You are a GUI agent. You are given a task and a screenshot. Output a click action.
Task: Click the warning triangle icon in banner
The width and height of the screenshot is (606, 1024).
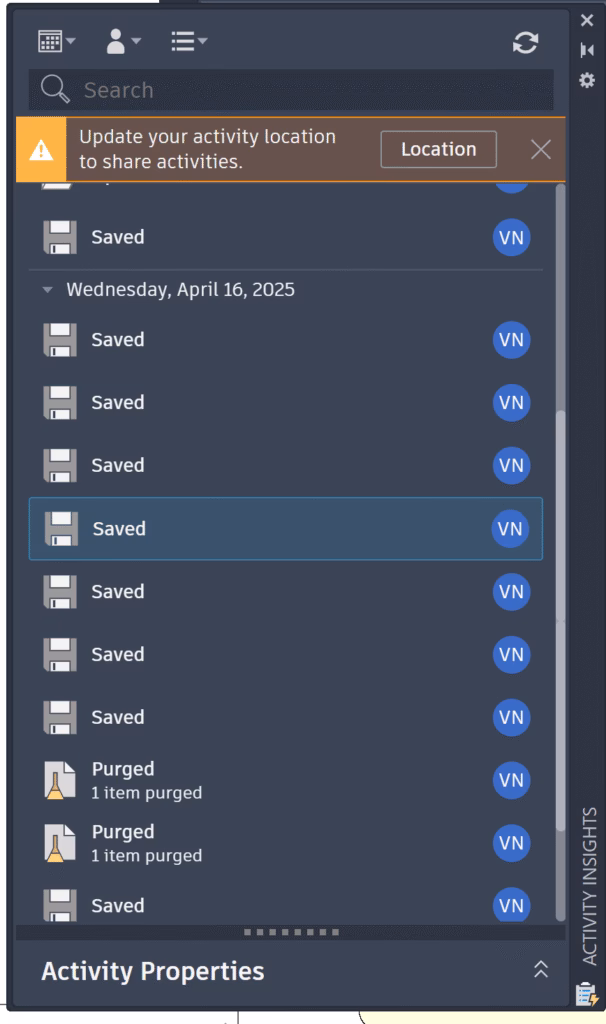[41, 150]
